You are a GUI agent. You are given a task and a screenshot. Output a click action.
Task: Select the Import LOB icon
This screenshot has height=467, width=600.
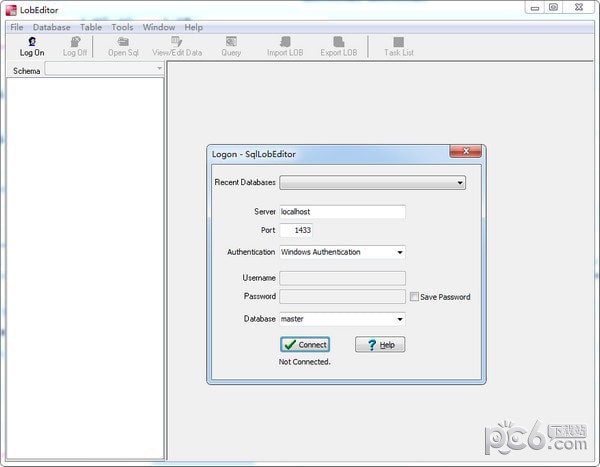(284, 46)
